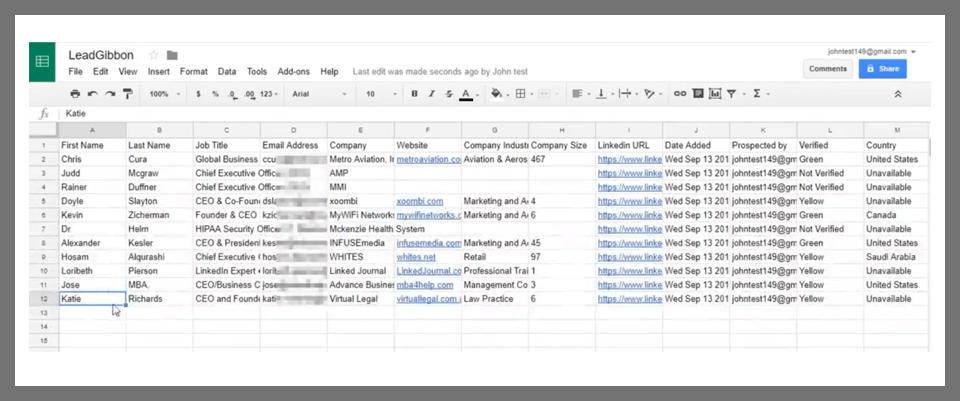The width and height of the screenshot is (960, 401).
Task: Open the Add-ons menu
Action: pos(293,72)
